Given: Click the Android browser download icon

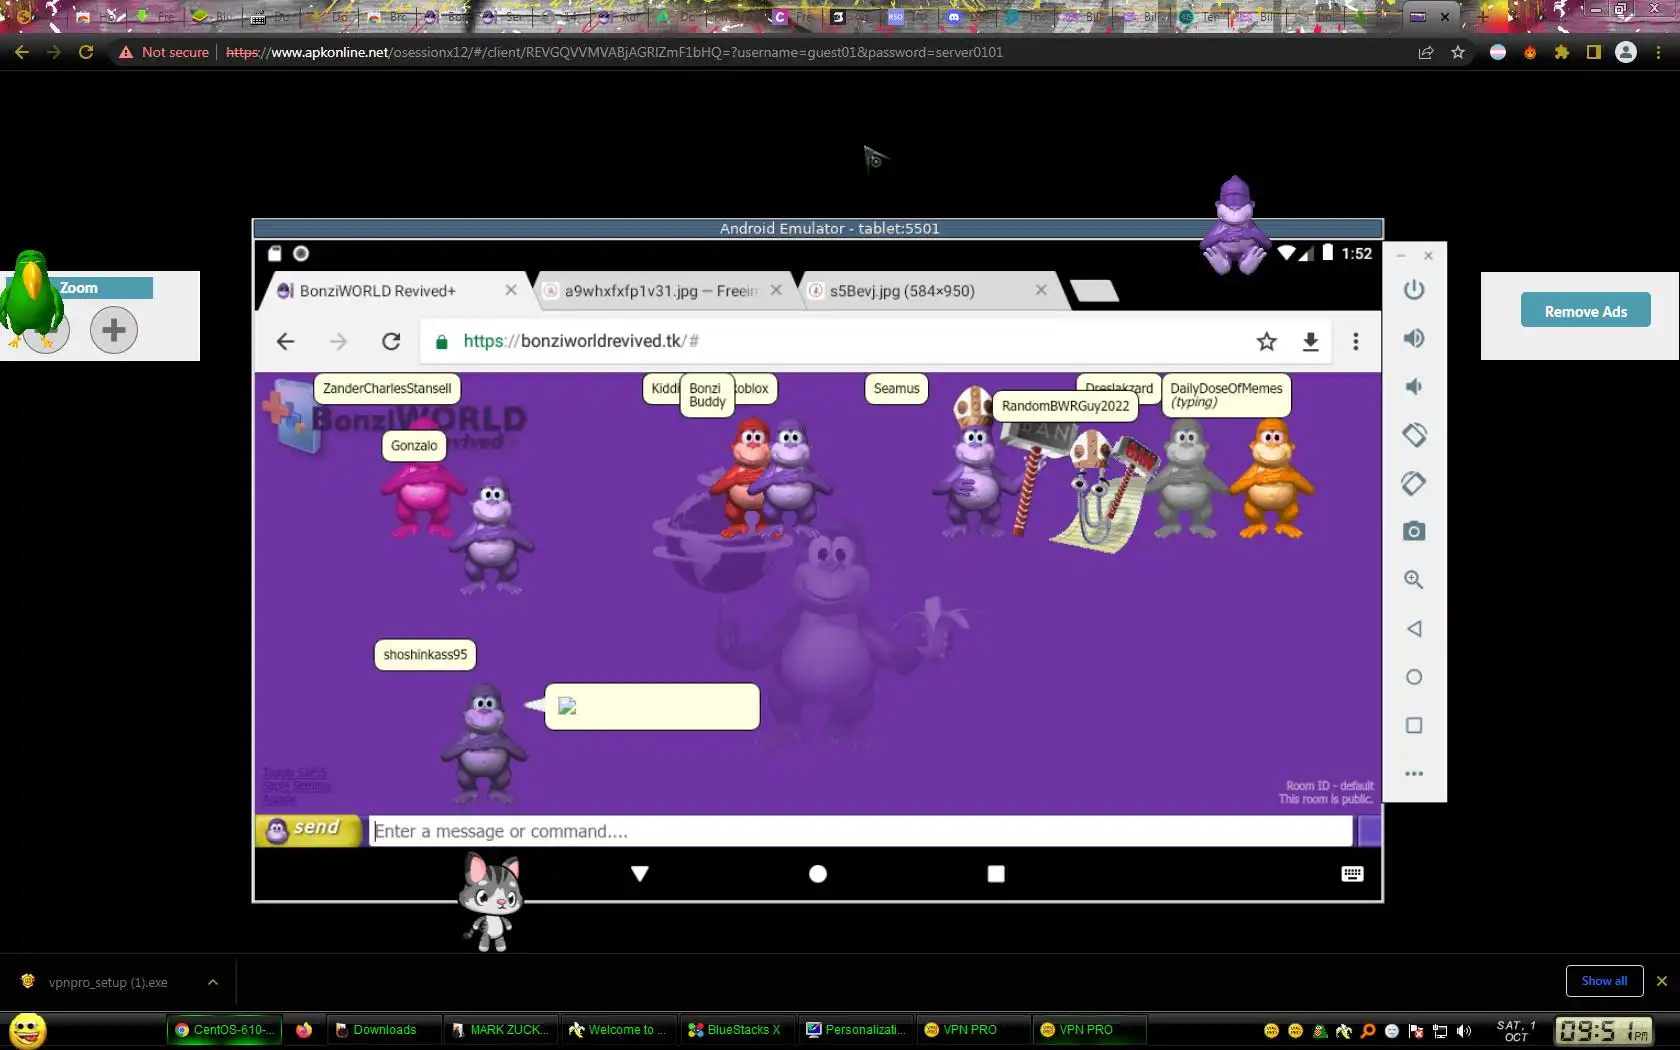Looking at the screenshot, I should tap(1310, 342).
